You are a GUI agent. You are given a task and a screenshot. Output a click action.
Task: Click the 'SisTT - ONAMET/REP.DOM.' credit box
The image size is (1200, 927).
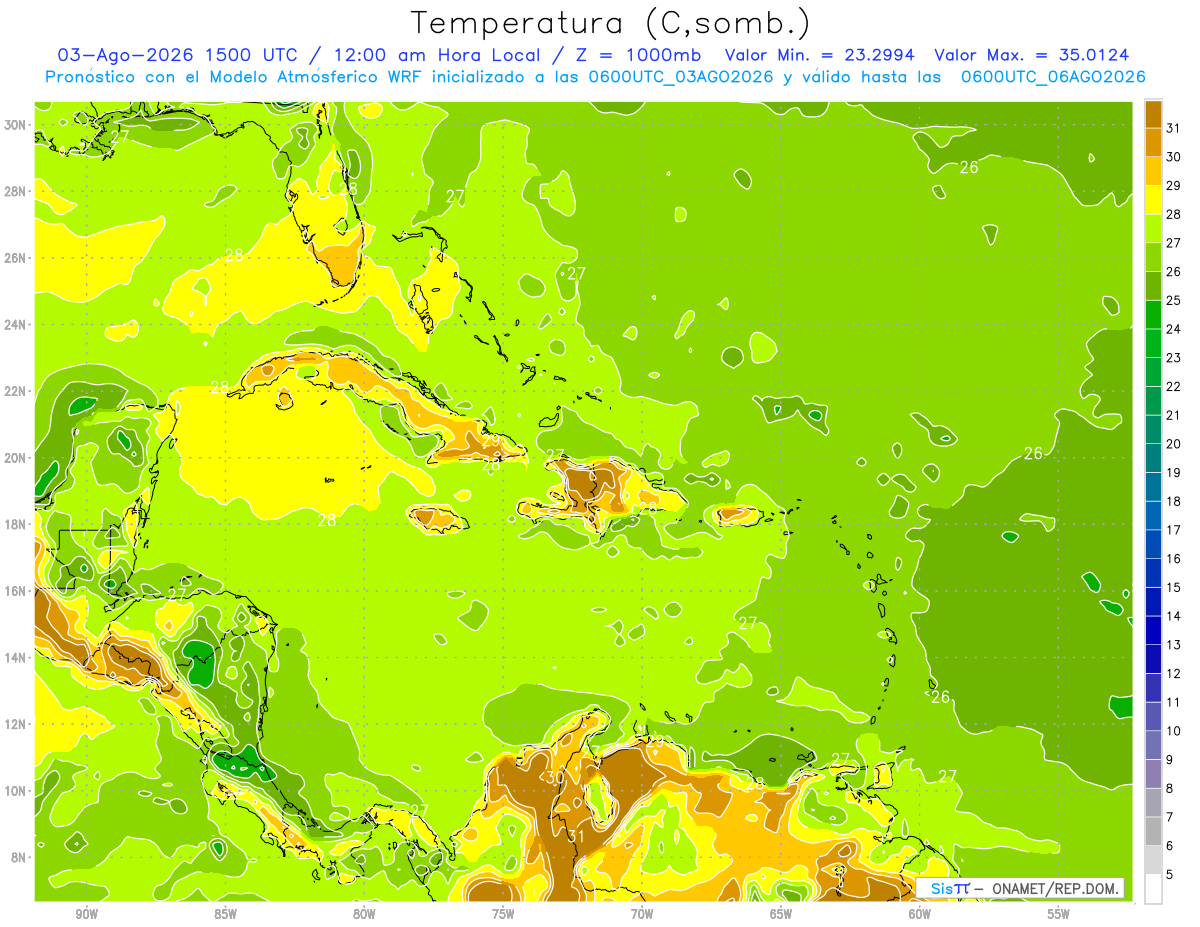tap(1020, 888)
